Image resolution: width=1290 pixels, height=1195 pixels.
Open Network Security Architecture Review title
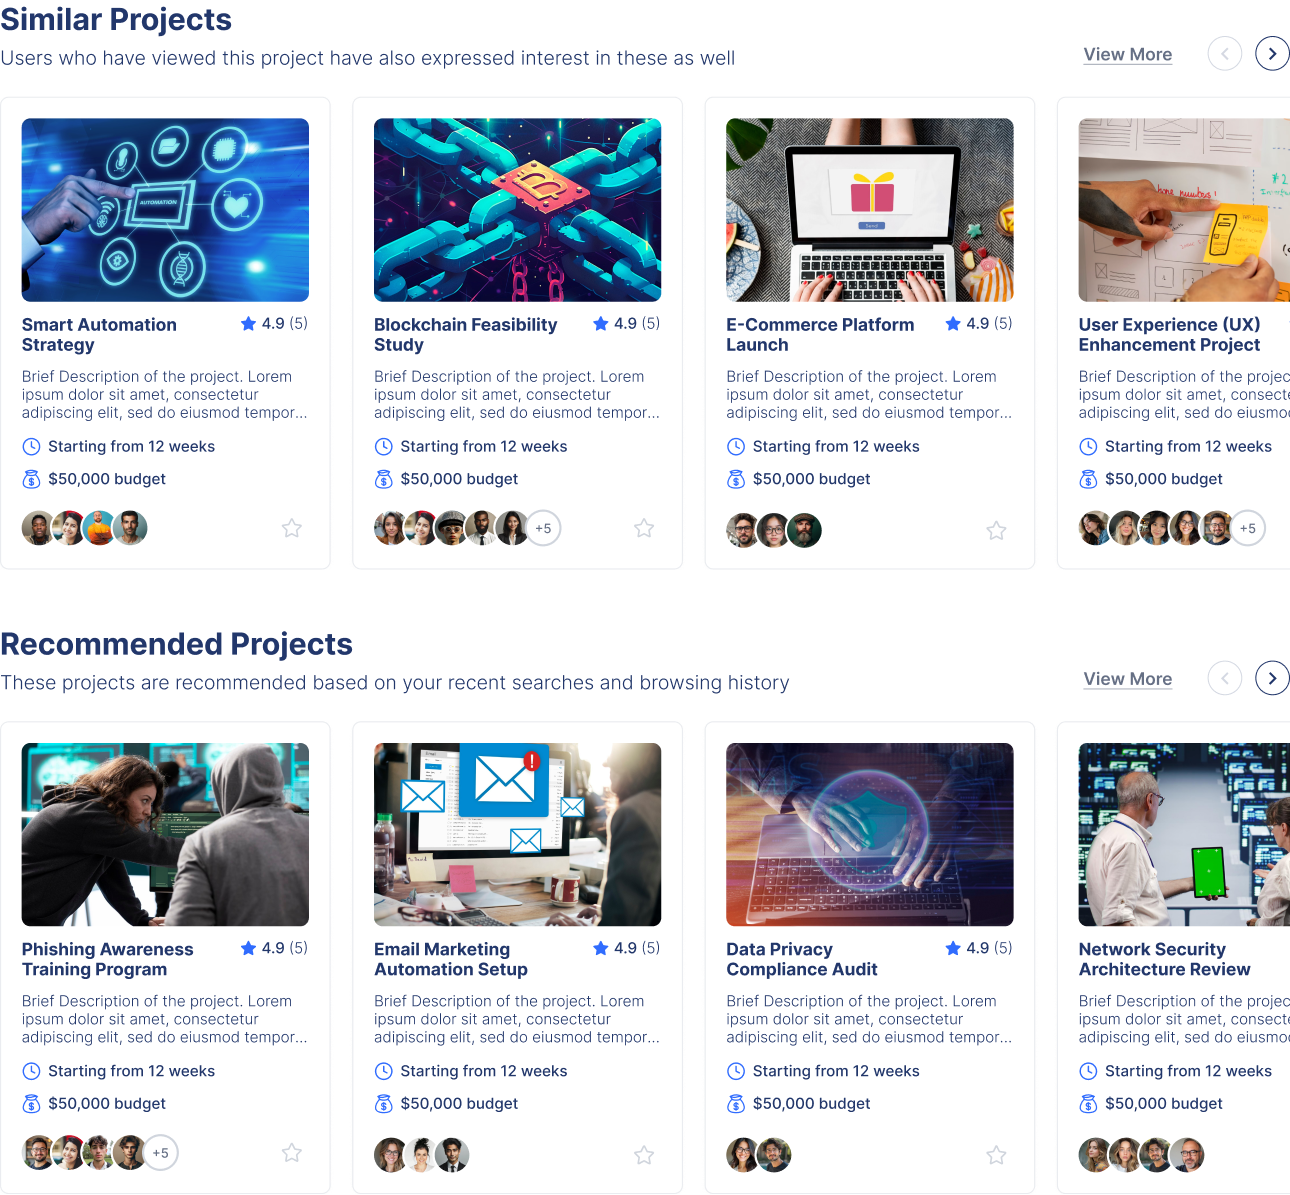click(1165, 960)
